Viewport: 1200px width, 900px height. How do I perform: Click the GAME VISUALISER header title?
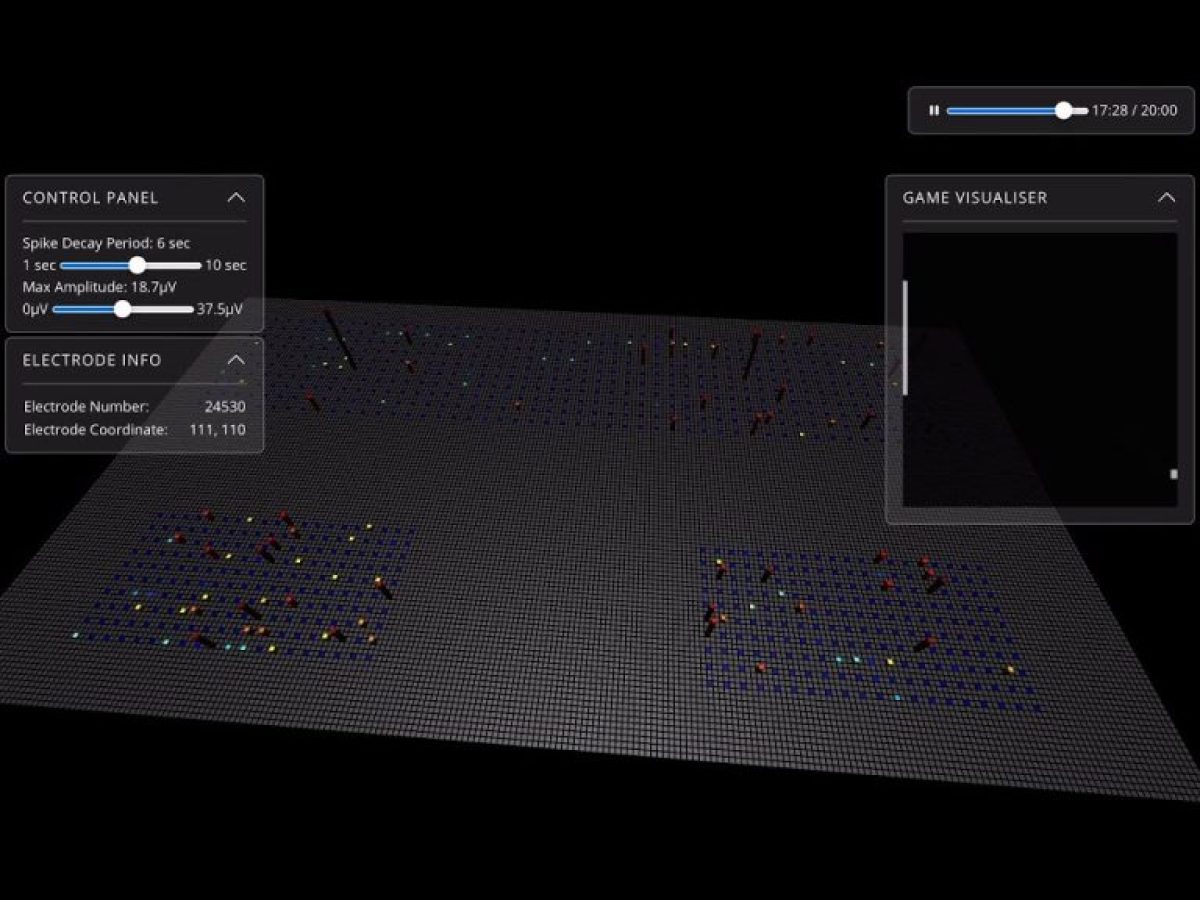975,198
